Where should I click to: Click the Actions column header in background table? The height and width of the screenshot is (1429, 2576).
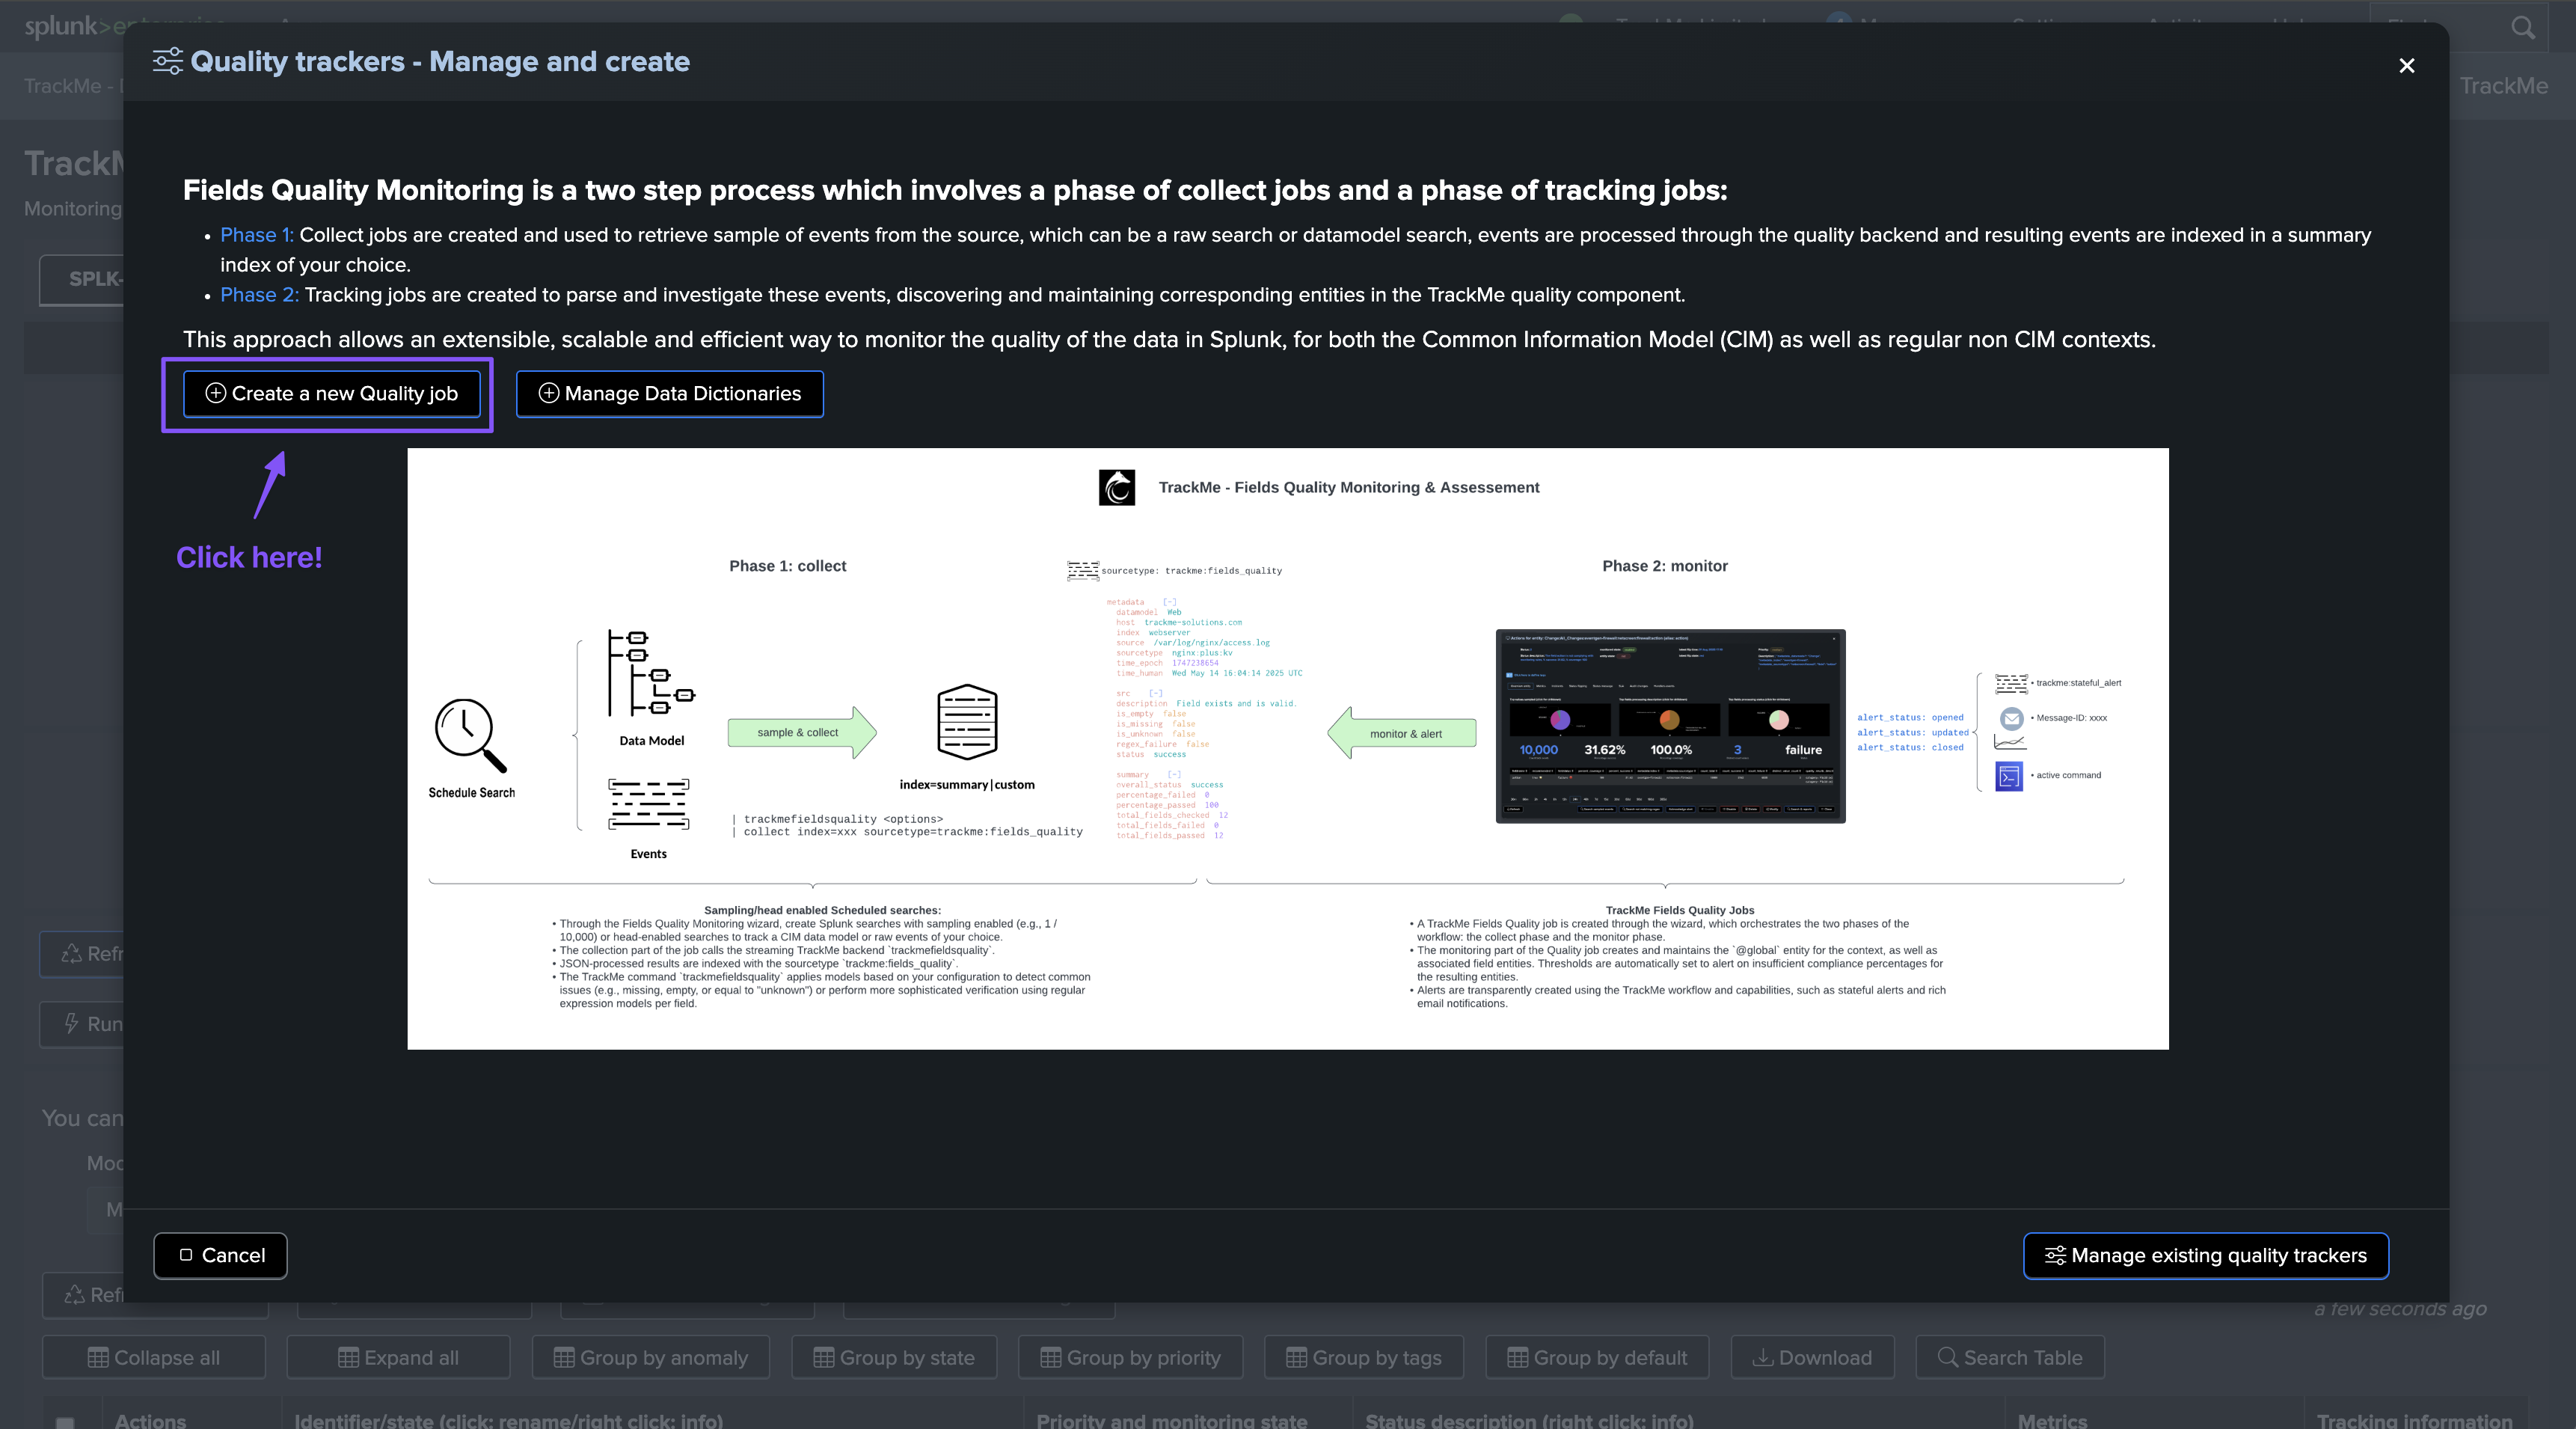pyautogui.click(x=150, y=1421)
